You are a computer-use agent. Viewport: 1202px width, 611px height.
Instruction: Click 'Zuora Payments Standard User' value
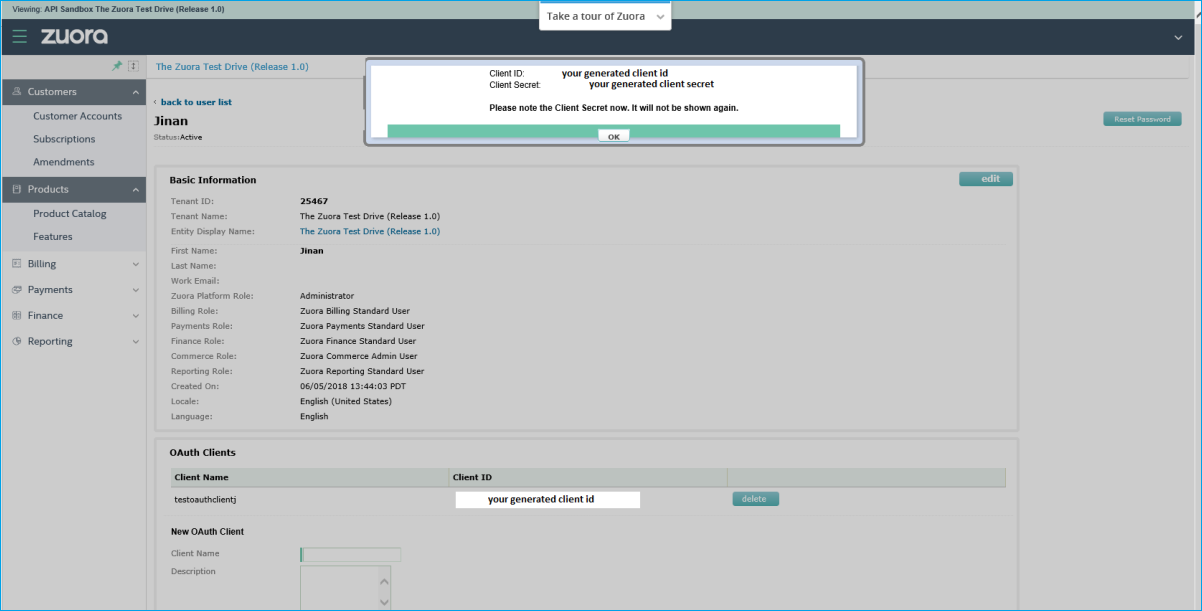[362, 326]
